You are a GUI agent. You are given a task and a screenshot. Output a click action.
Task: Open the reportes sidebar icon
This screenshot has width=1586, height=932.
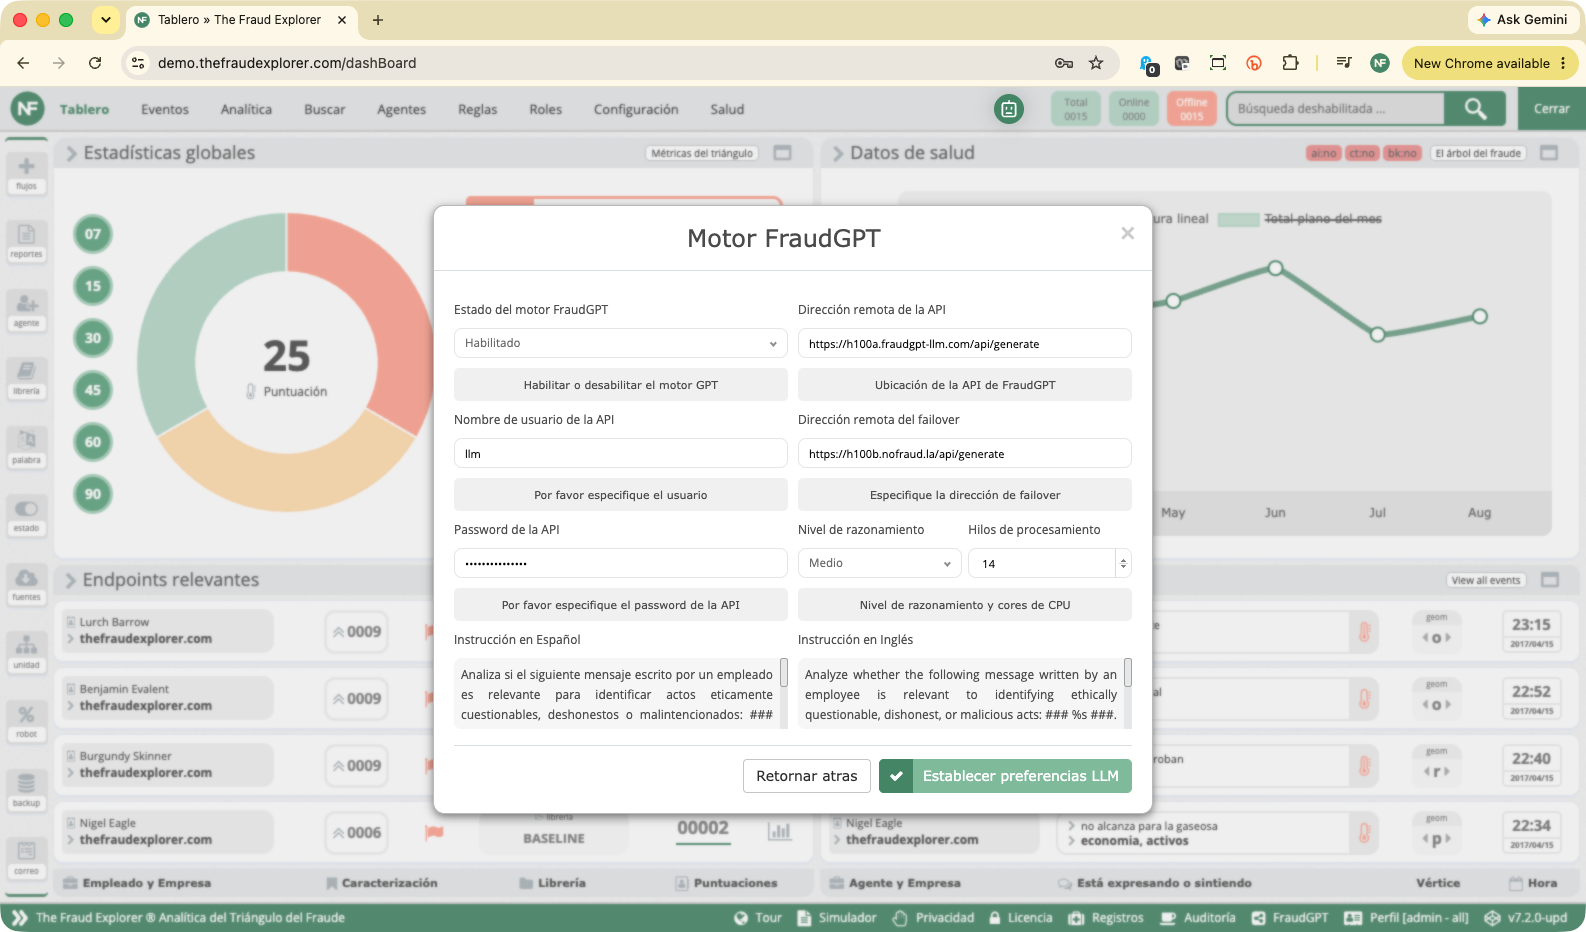(x=26, y=240)
